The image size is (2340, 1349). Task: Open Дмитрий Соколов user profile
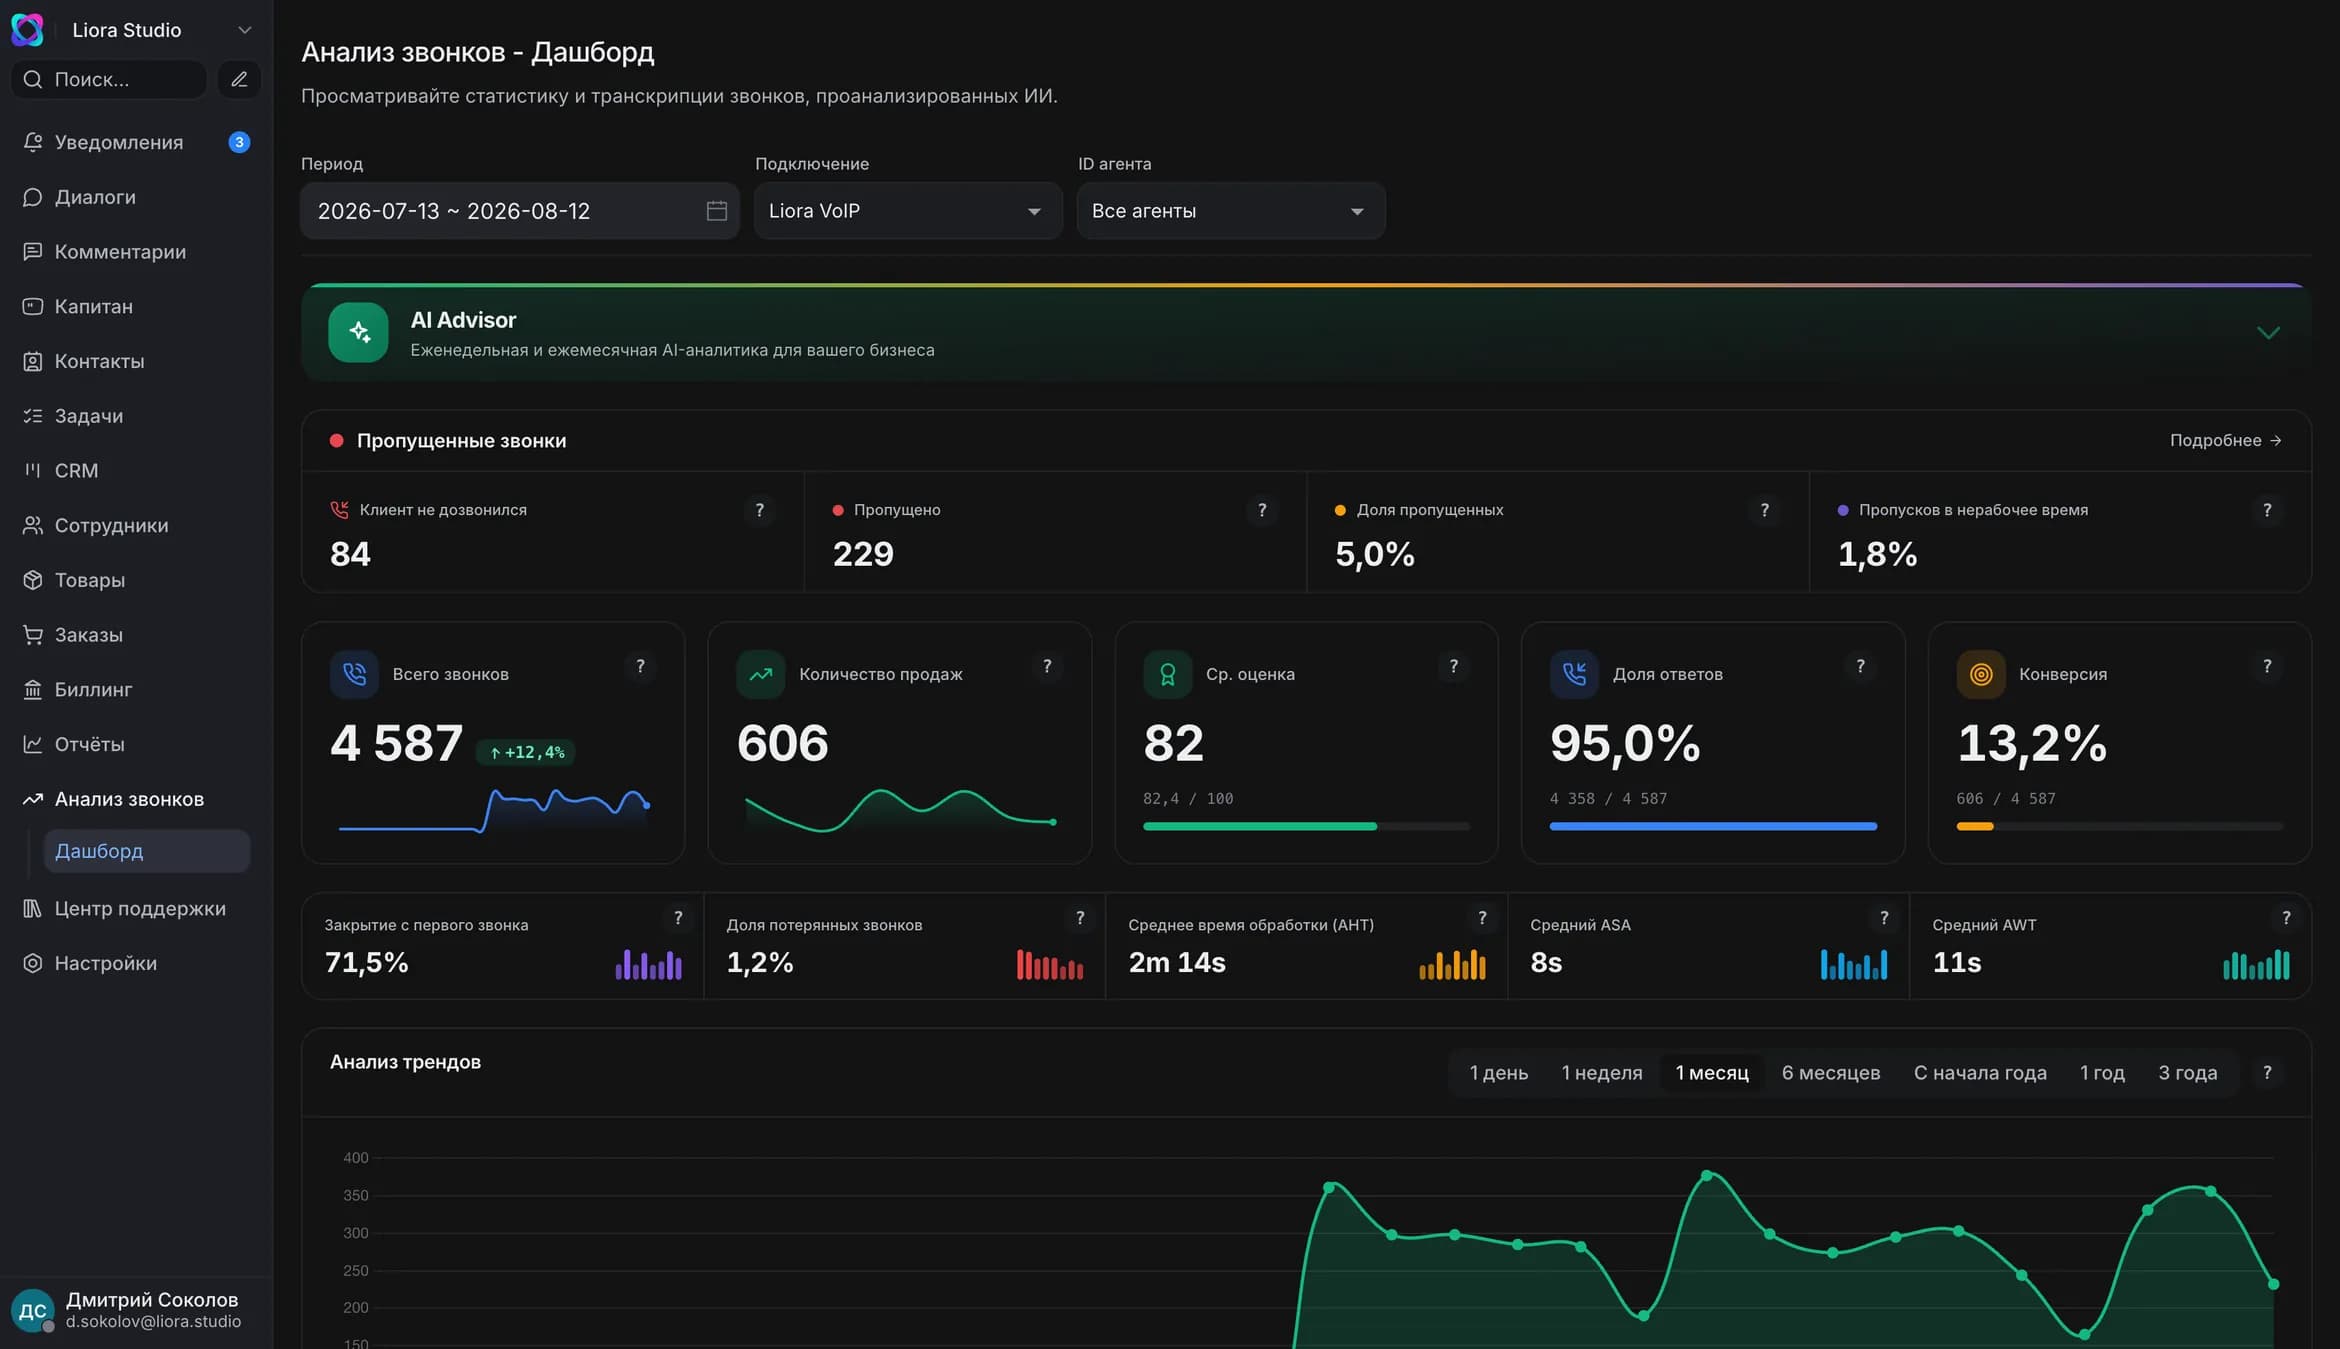pyautogui.click(x=136, y=1310)
